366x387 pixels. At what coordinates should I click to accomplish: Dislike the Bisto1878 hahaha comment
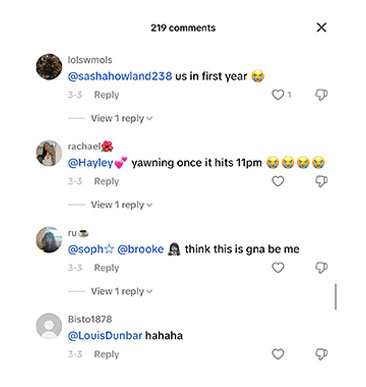(x=321, y=354)
